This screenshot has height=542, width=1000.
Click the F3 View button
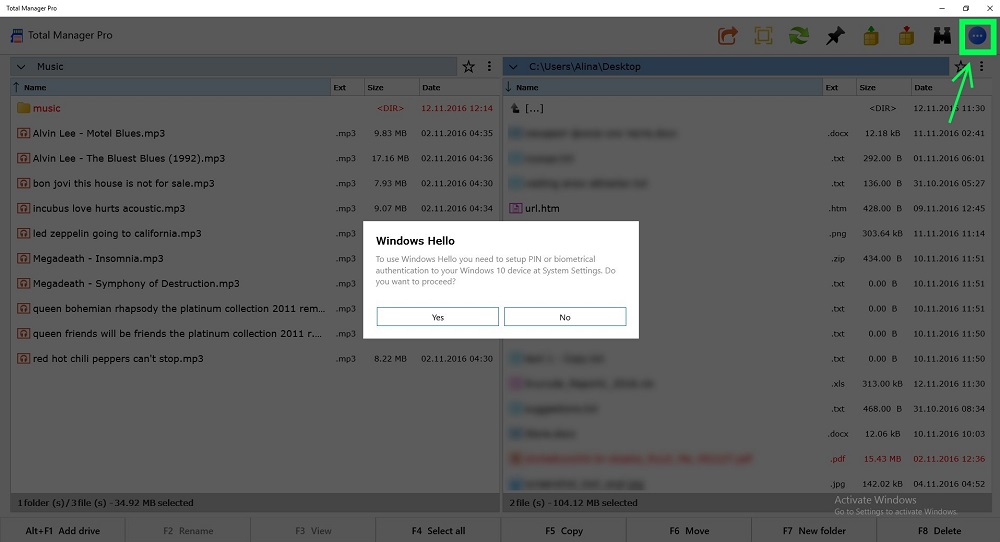click(313, 531)
